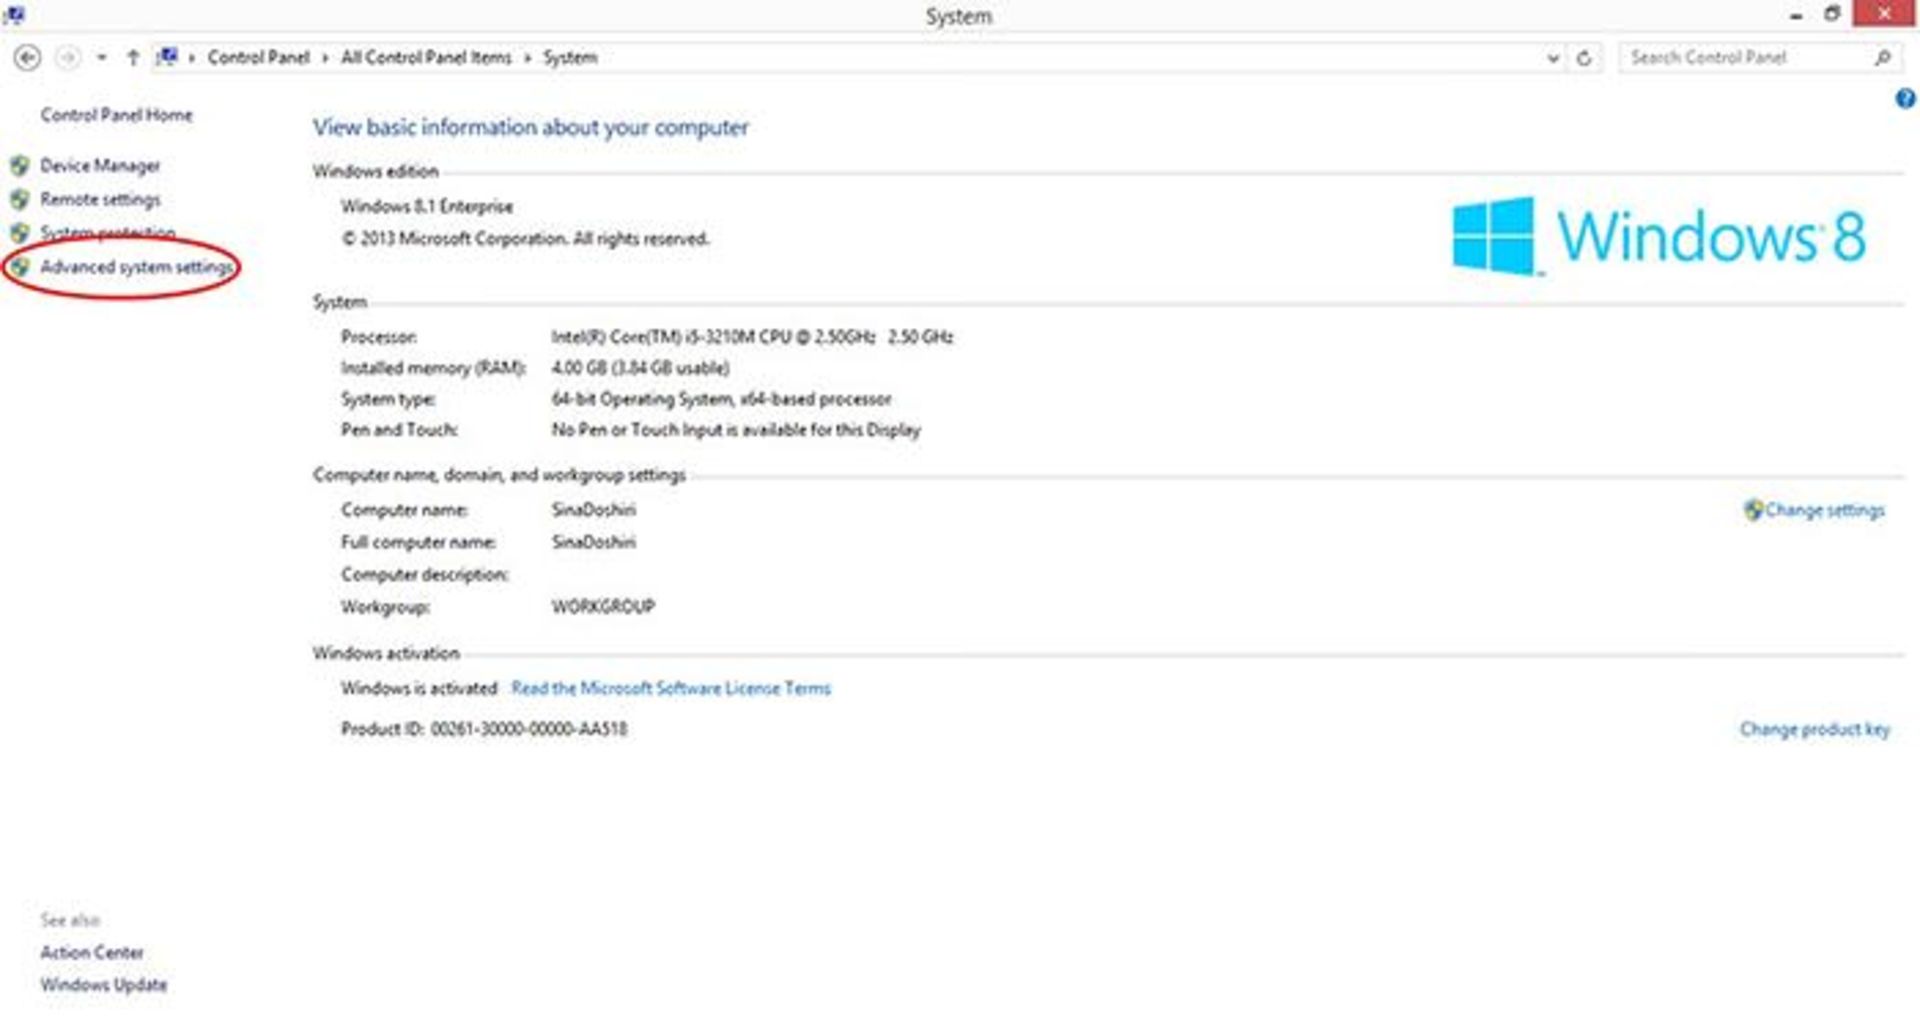Click the No Pen or Touch Input text

tap(736, 430)
